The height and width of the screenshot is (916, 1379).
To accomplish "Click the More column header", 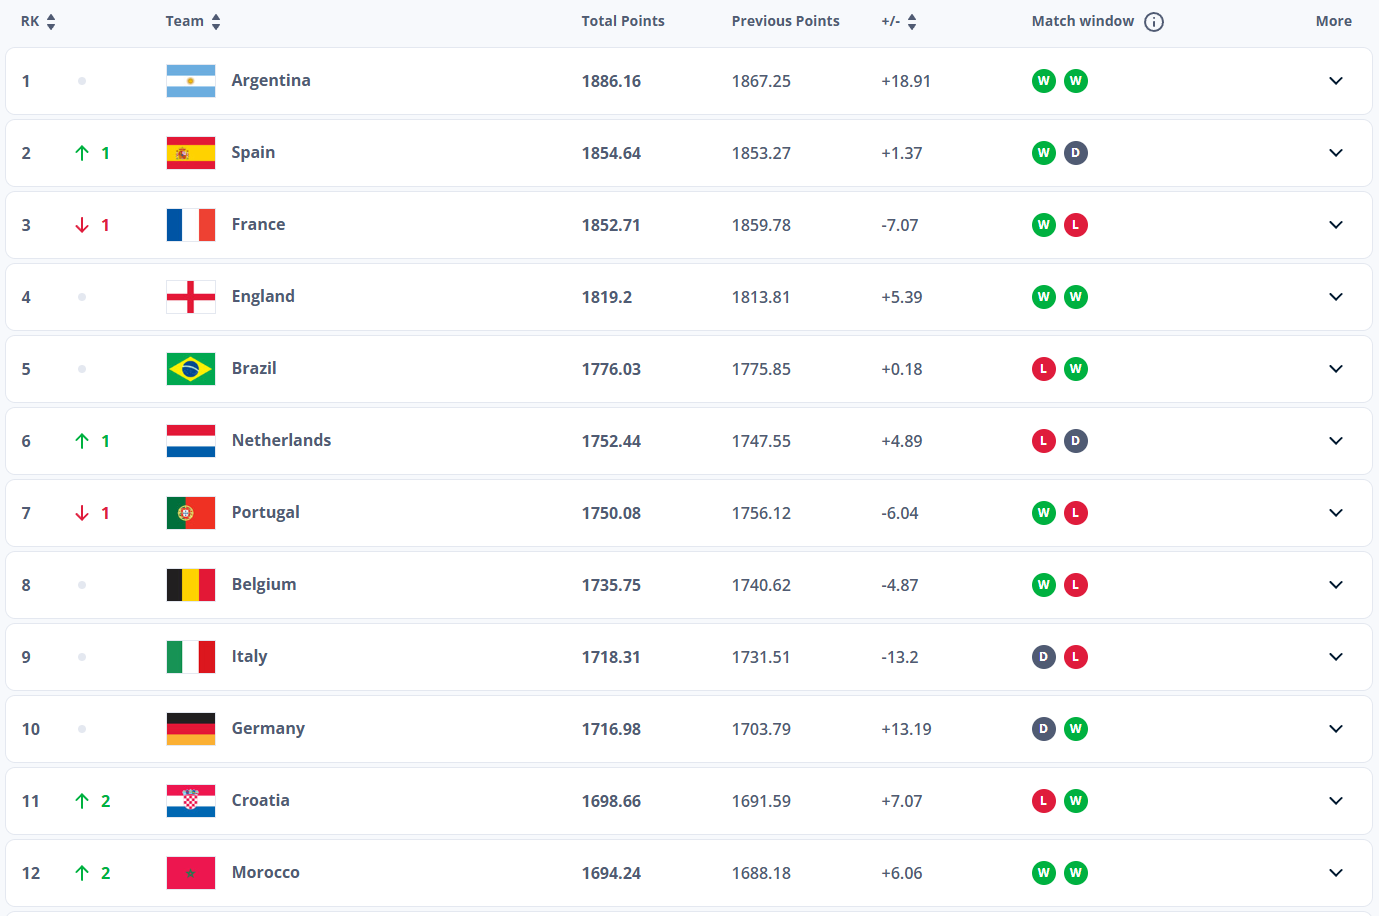I will (1334, 20).
